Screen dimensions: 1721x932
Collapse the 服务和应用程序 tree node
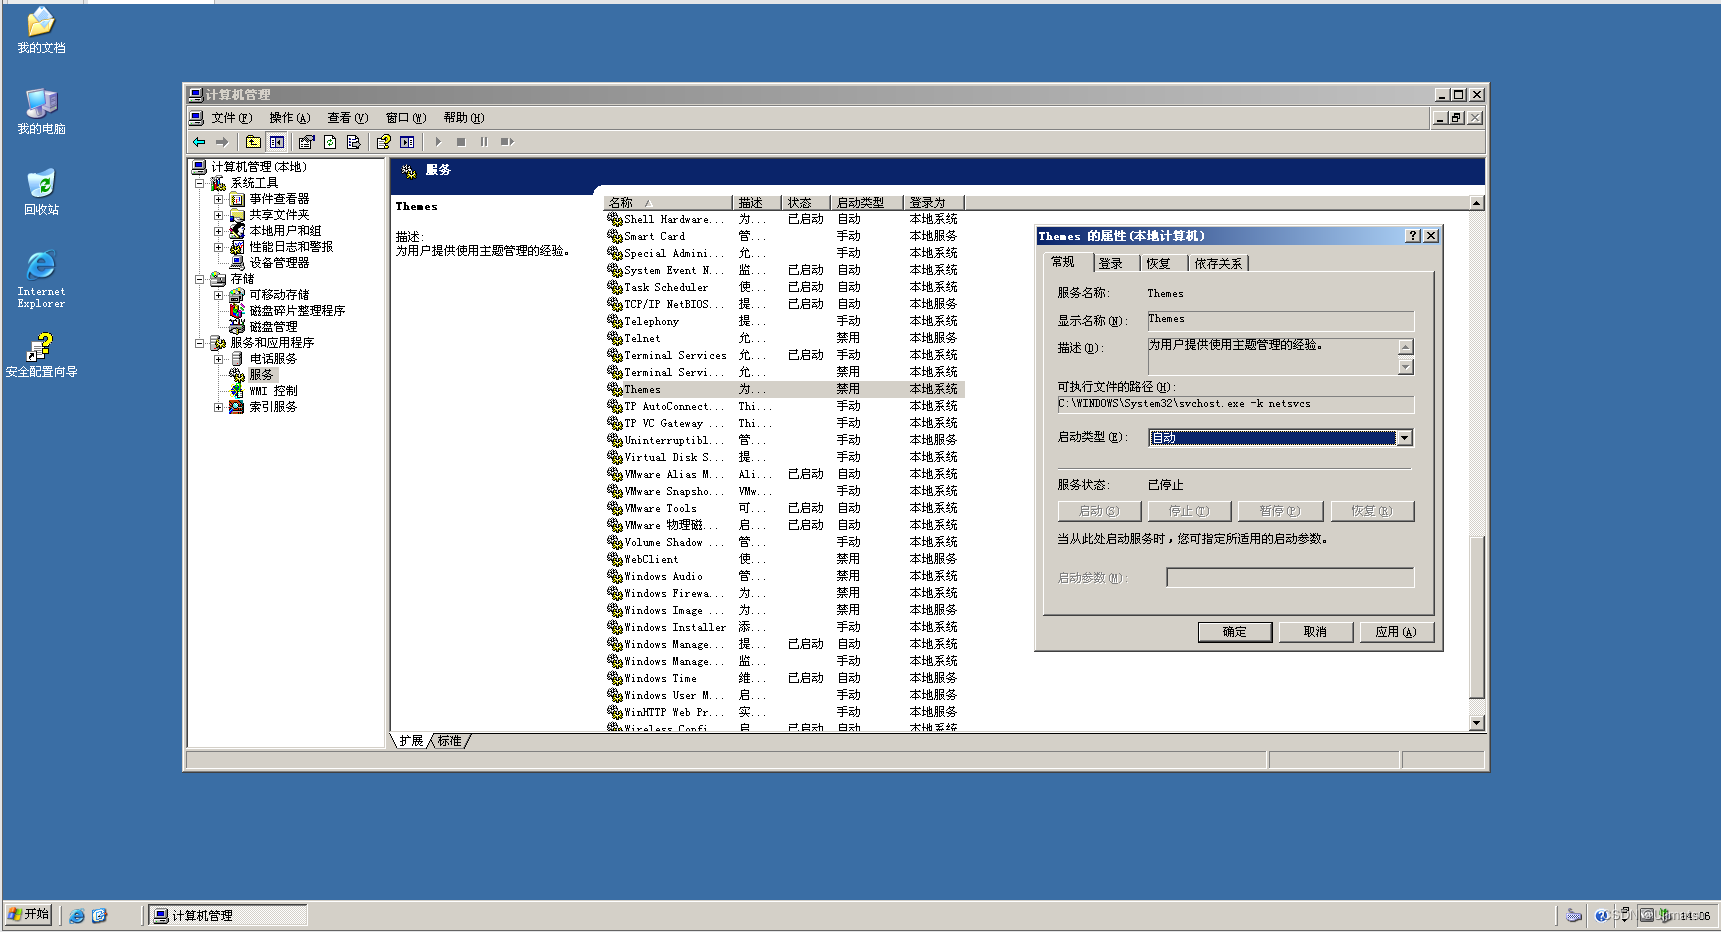199,343
